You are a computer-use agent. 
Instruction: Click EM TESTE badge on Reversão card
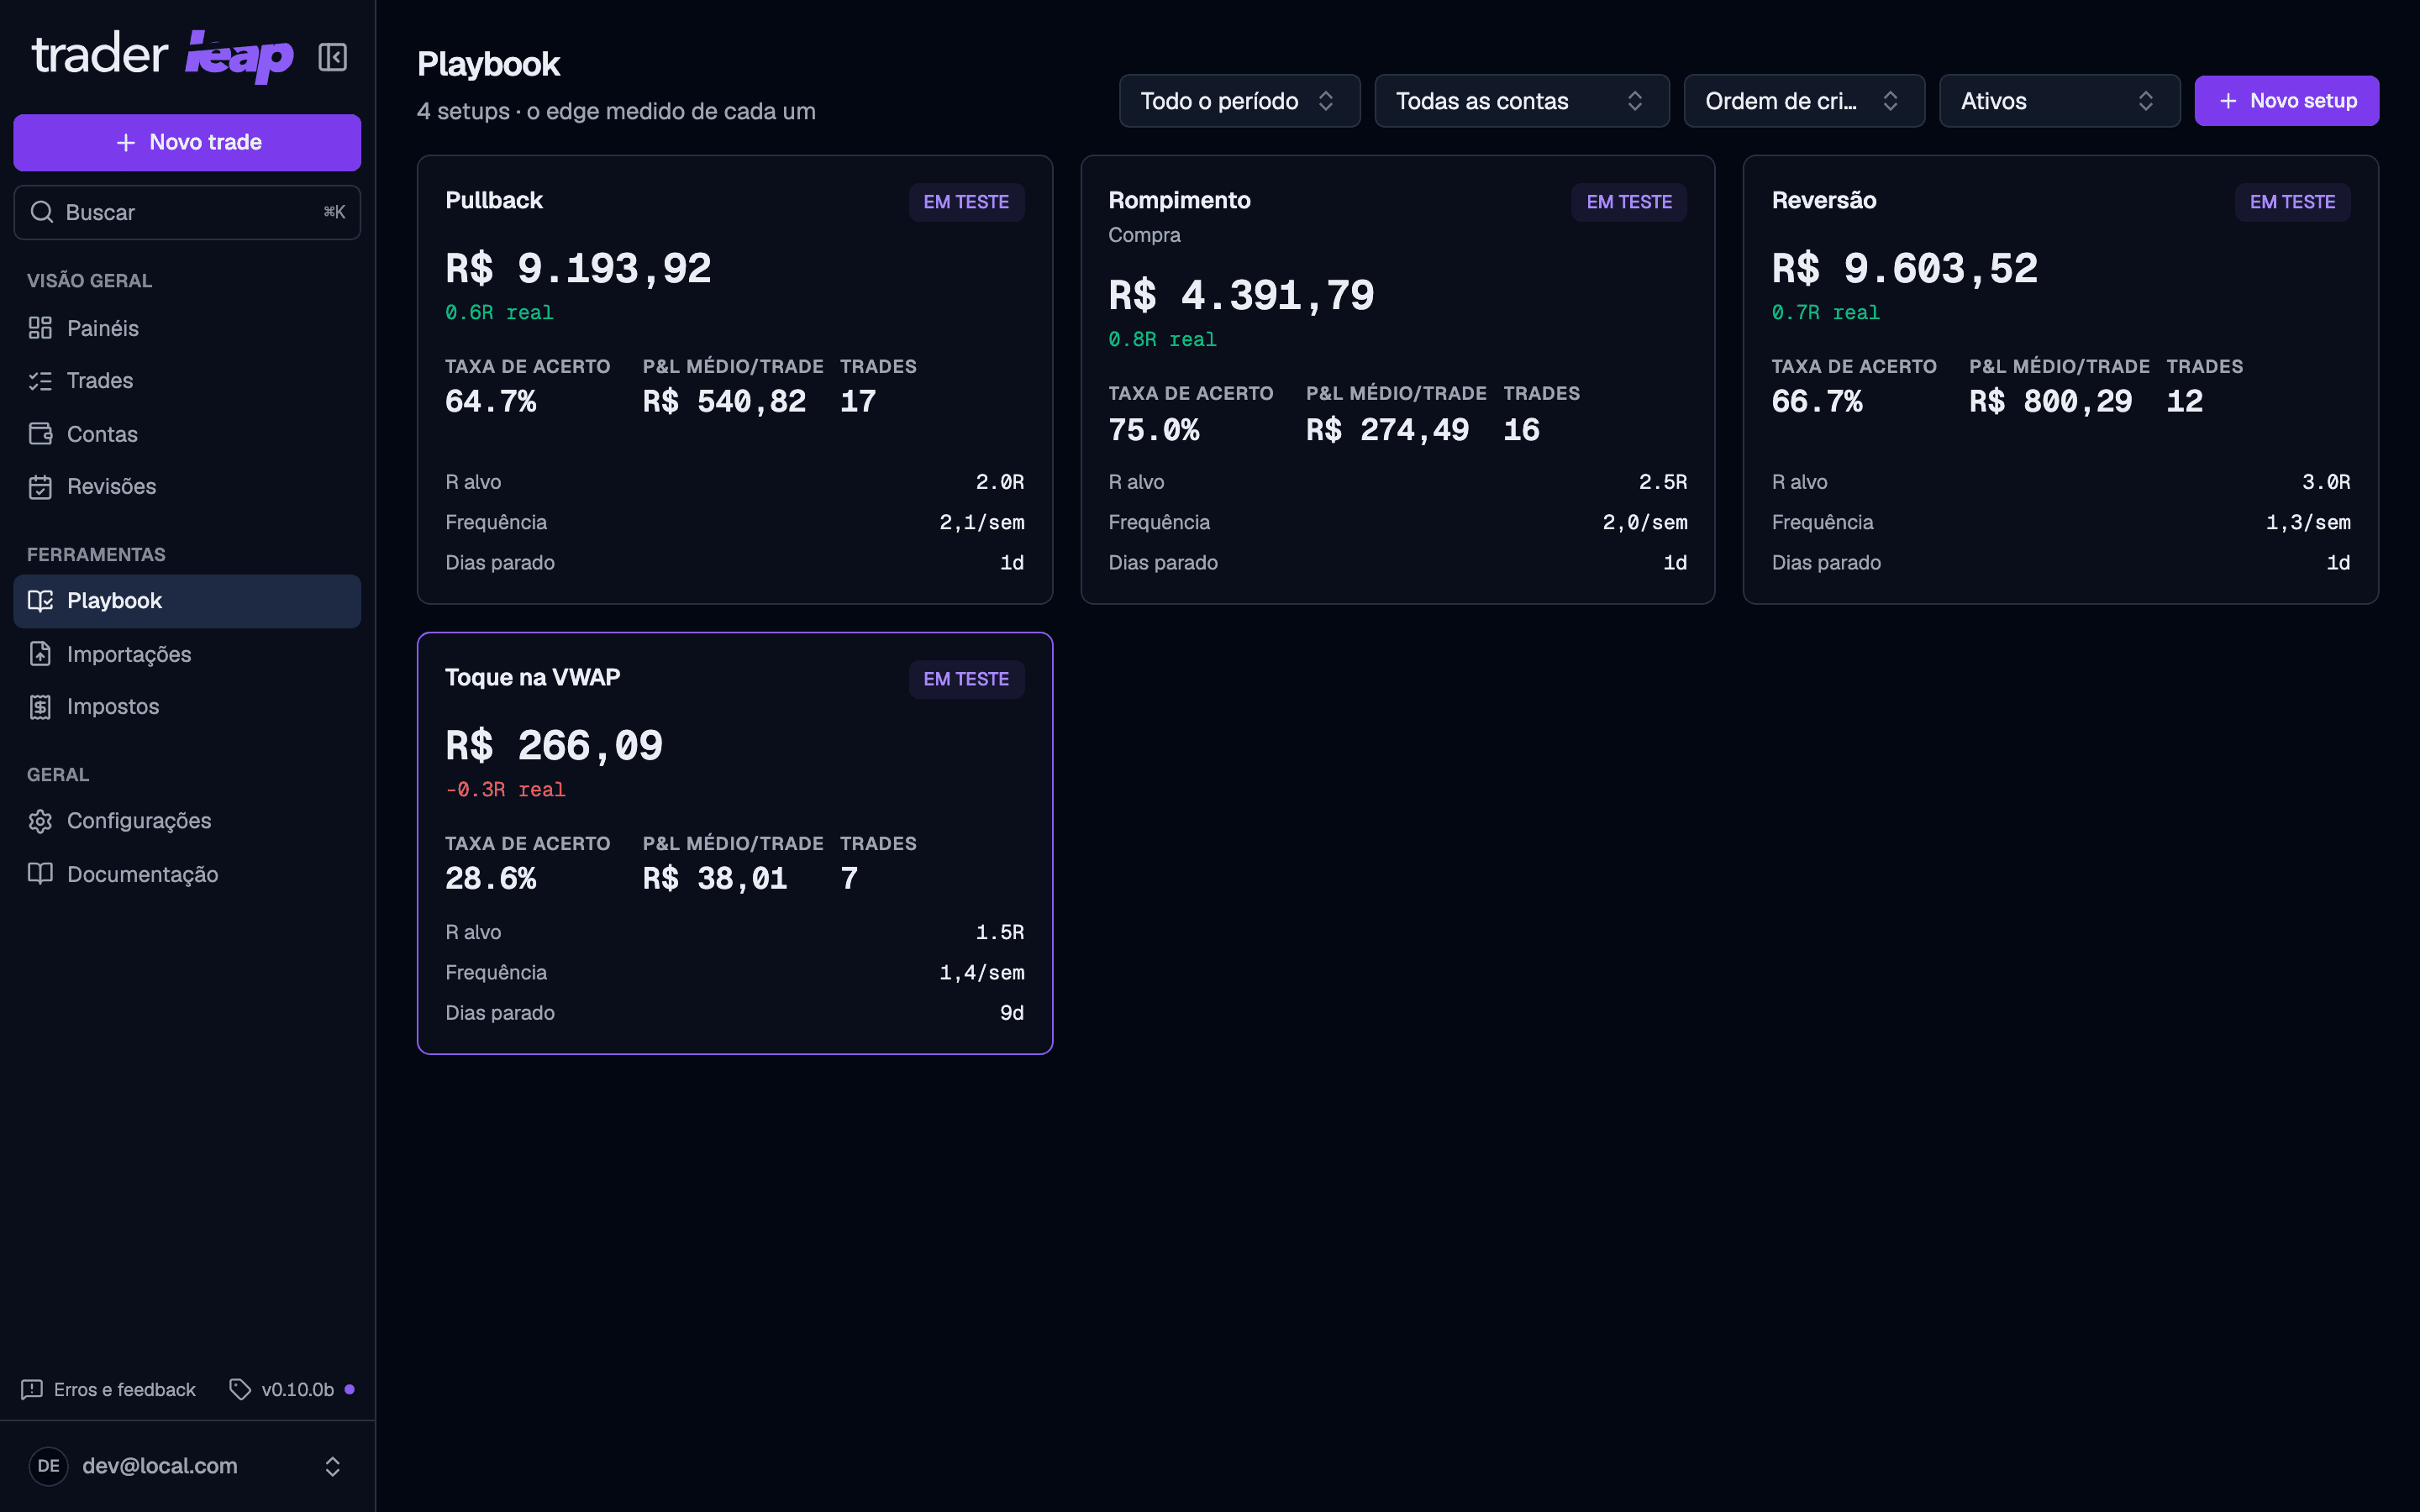click(x=2292, y=202)
